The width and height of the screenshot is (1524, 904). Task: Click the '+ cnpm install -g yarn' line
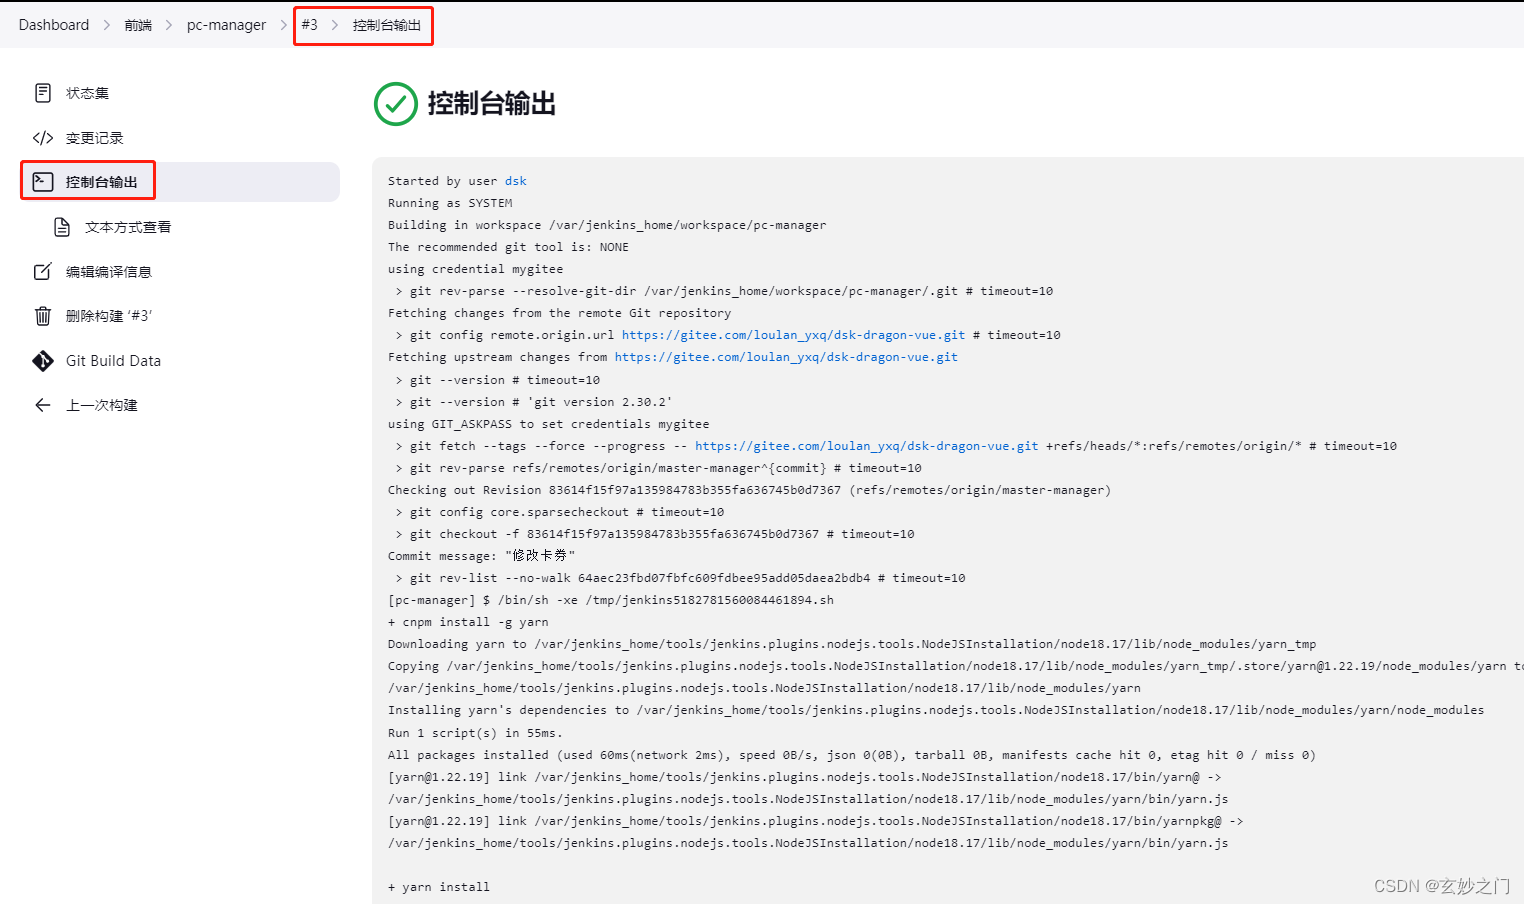pyautogui.click(x=468, y=622)
